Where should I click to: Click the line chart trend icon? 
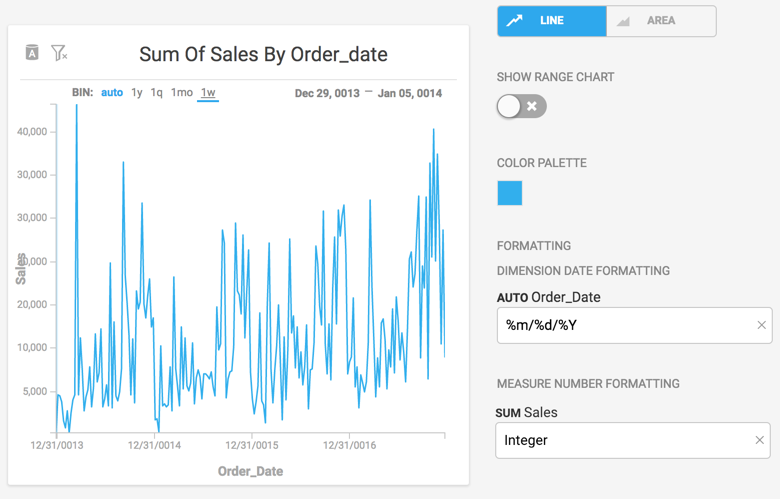coord(515,21)
